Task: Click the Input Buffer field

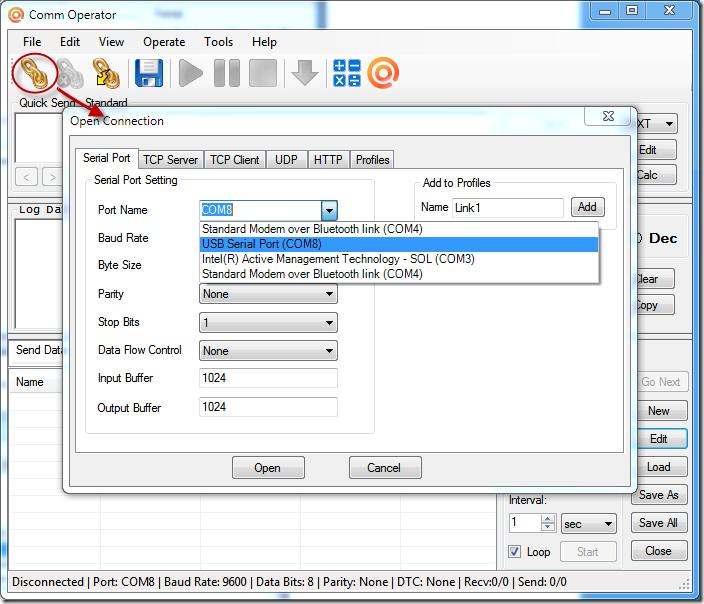Action: tap(268, 378)
